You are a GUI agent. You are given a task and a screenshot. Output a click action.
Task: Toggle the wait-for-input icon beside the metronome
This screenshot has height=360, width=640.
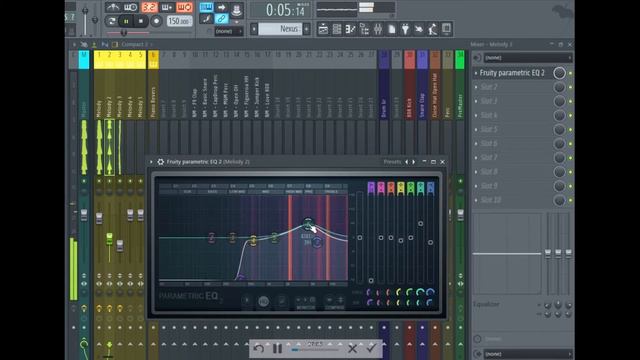pos(130,7)
